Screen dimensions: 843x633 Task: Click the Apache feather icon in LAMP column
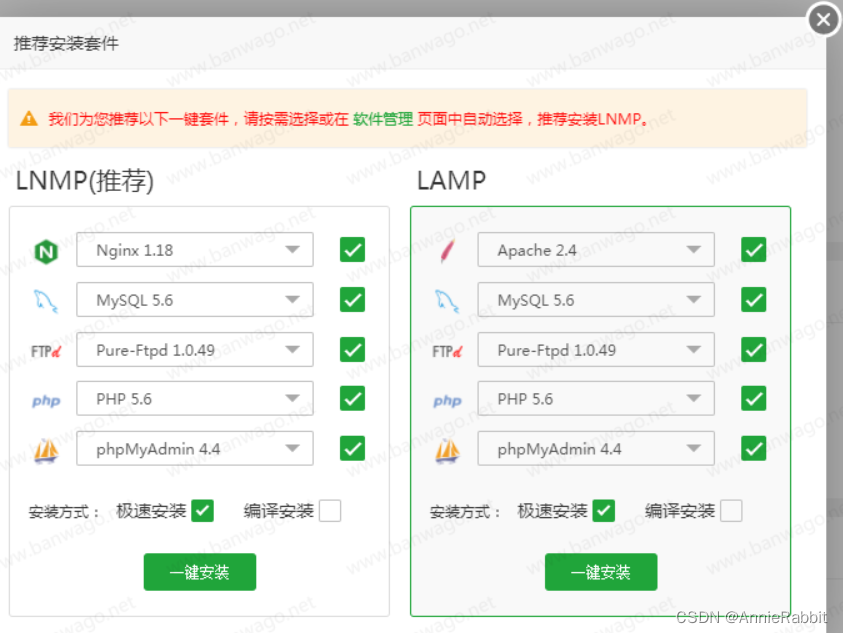[446, 249]
